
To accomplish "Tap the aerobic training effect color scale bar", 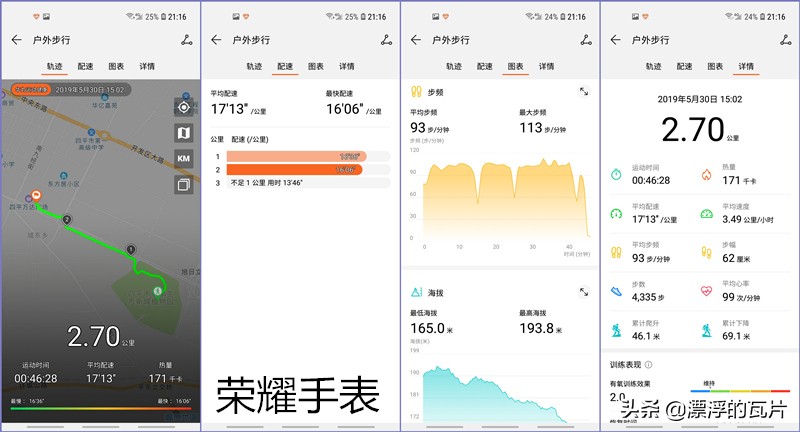I will pyautogui.click(x=740, y=391).
